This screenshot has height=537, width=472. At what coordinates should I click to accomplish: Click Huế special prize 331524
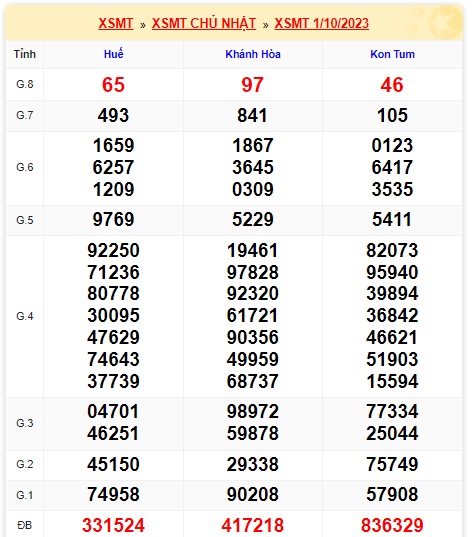(113, 525)
